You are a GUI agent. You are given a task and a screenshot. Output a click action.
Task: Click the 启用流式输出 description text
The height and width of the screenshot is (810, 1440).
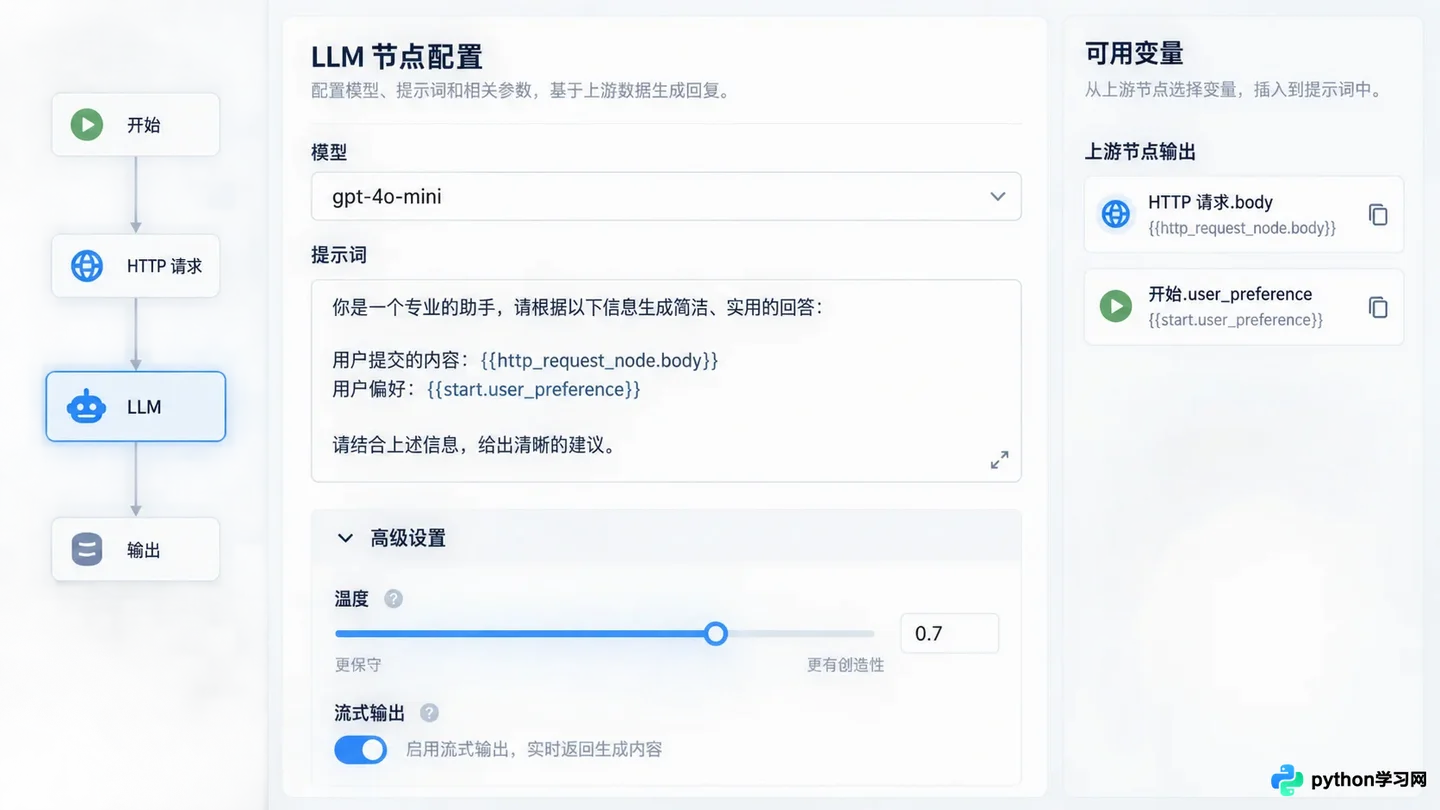(x=534, y=750)
